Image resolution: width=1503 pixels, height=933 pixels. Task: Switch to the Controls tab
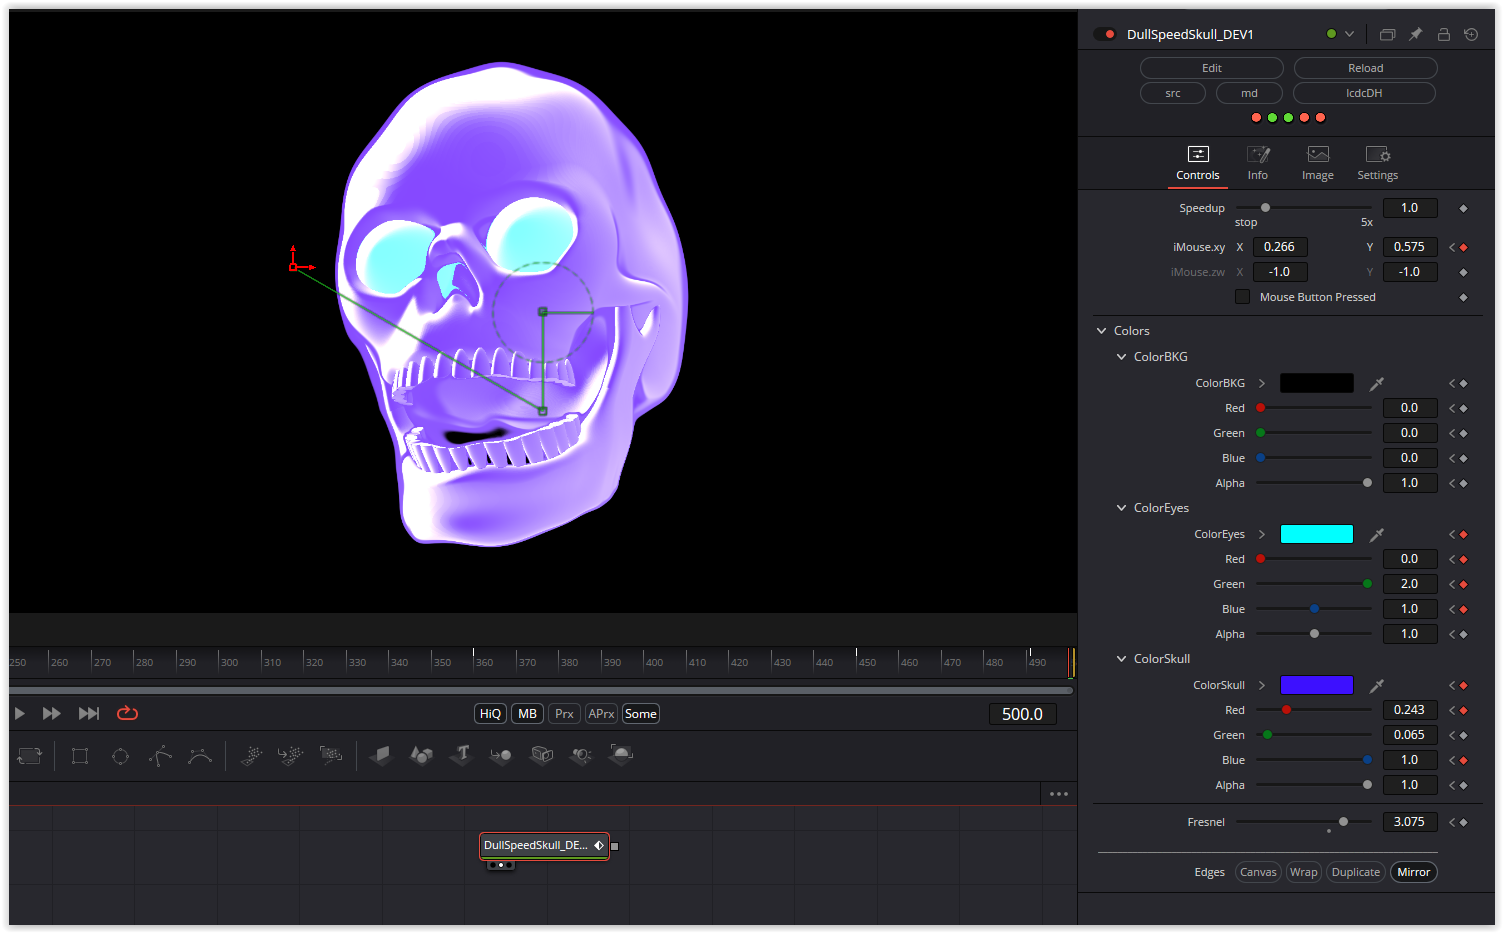1197,163
